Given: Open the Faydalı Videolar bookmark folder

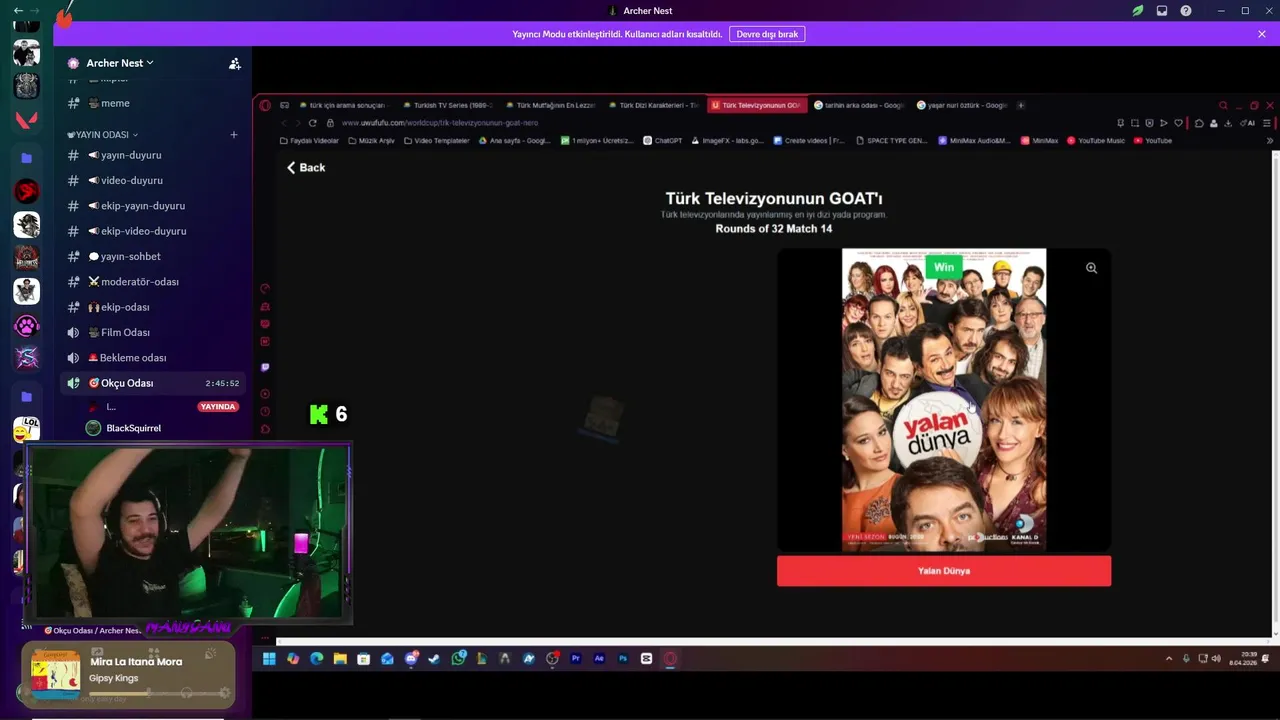Looking at the screenshot, I should [309, 141].
